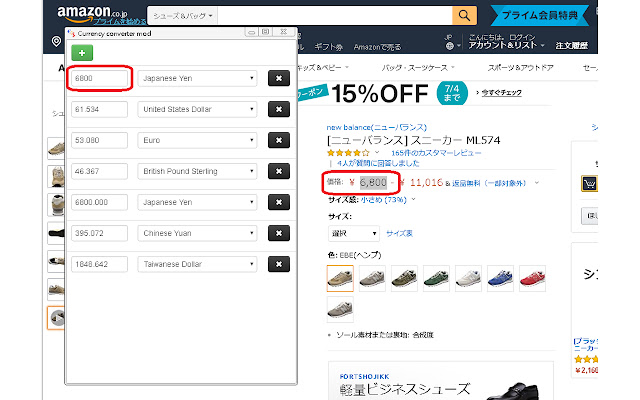
Task: Open the Taiwanese Dollar currency dropdown
Action: pyautogui.click(x=197, y=264)
